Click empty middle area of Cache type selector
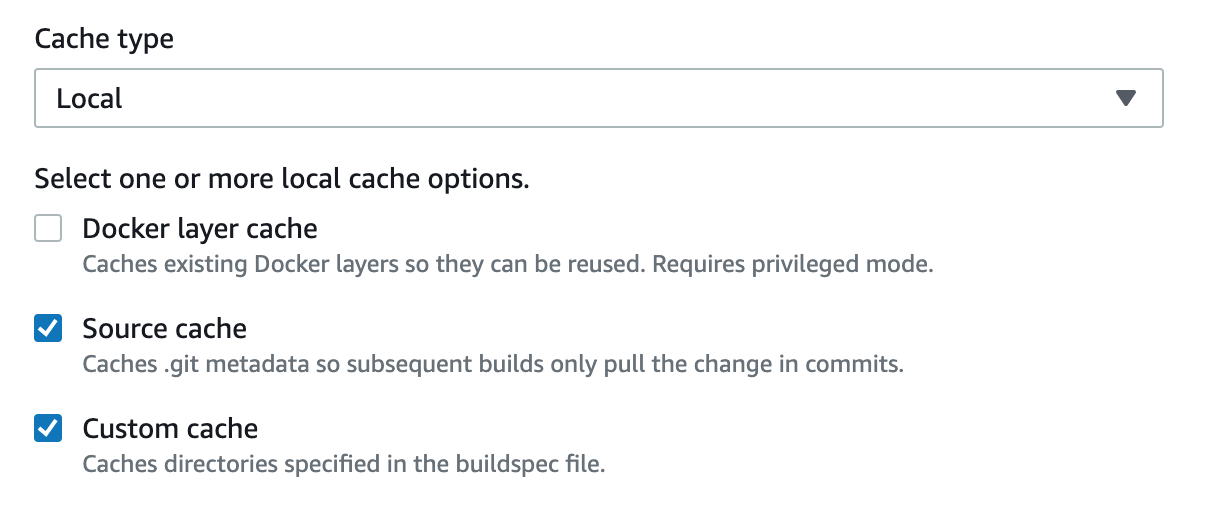 click(600, 98)
